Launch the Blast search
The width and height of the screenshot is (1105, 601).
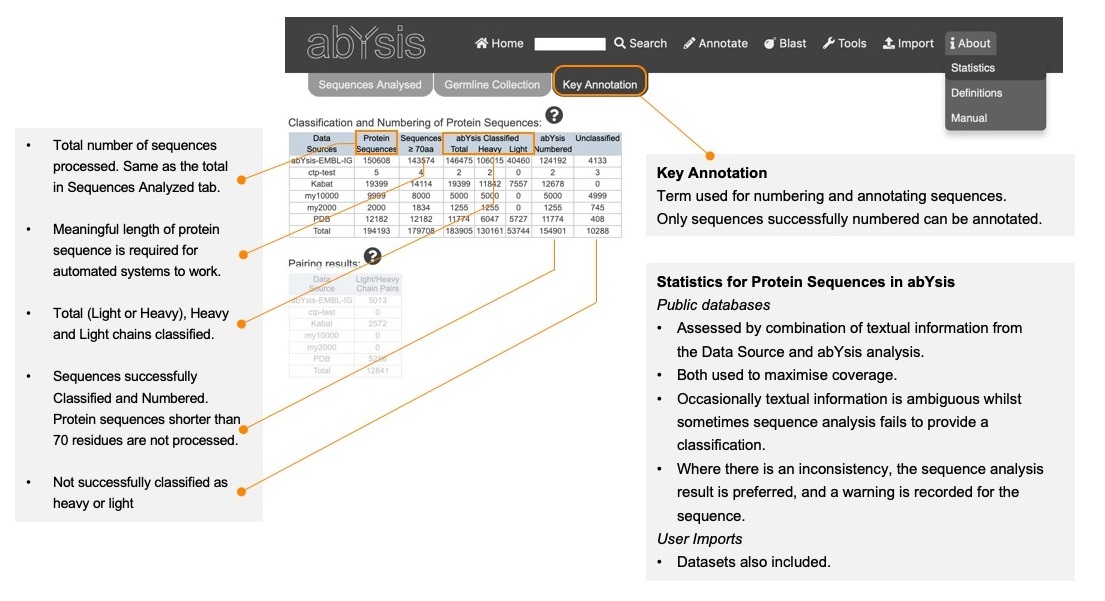click(785, 43)
